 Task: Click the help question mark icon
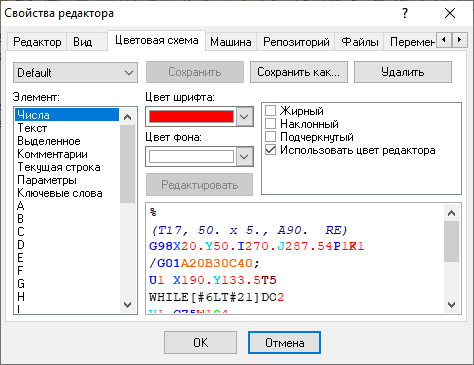coord(405,13)
